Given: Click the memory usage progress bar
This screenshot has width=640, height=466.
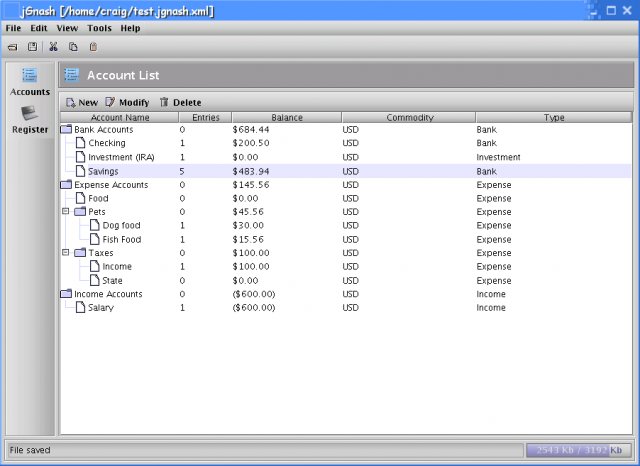Looking at the screenshot, I should (578, 450).
